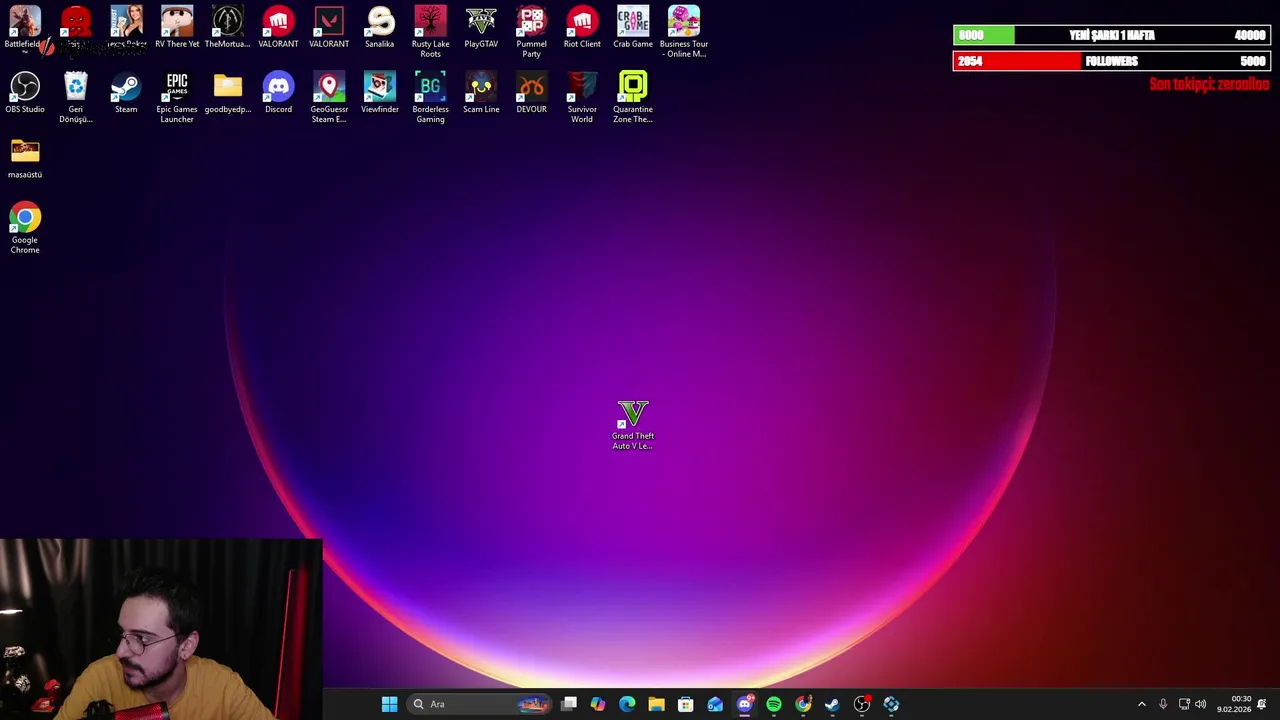Open network settings from the tray
This screenshot has height=720, width=1280.
click(x=1184, y=704)
